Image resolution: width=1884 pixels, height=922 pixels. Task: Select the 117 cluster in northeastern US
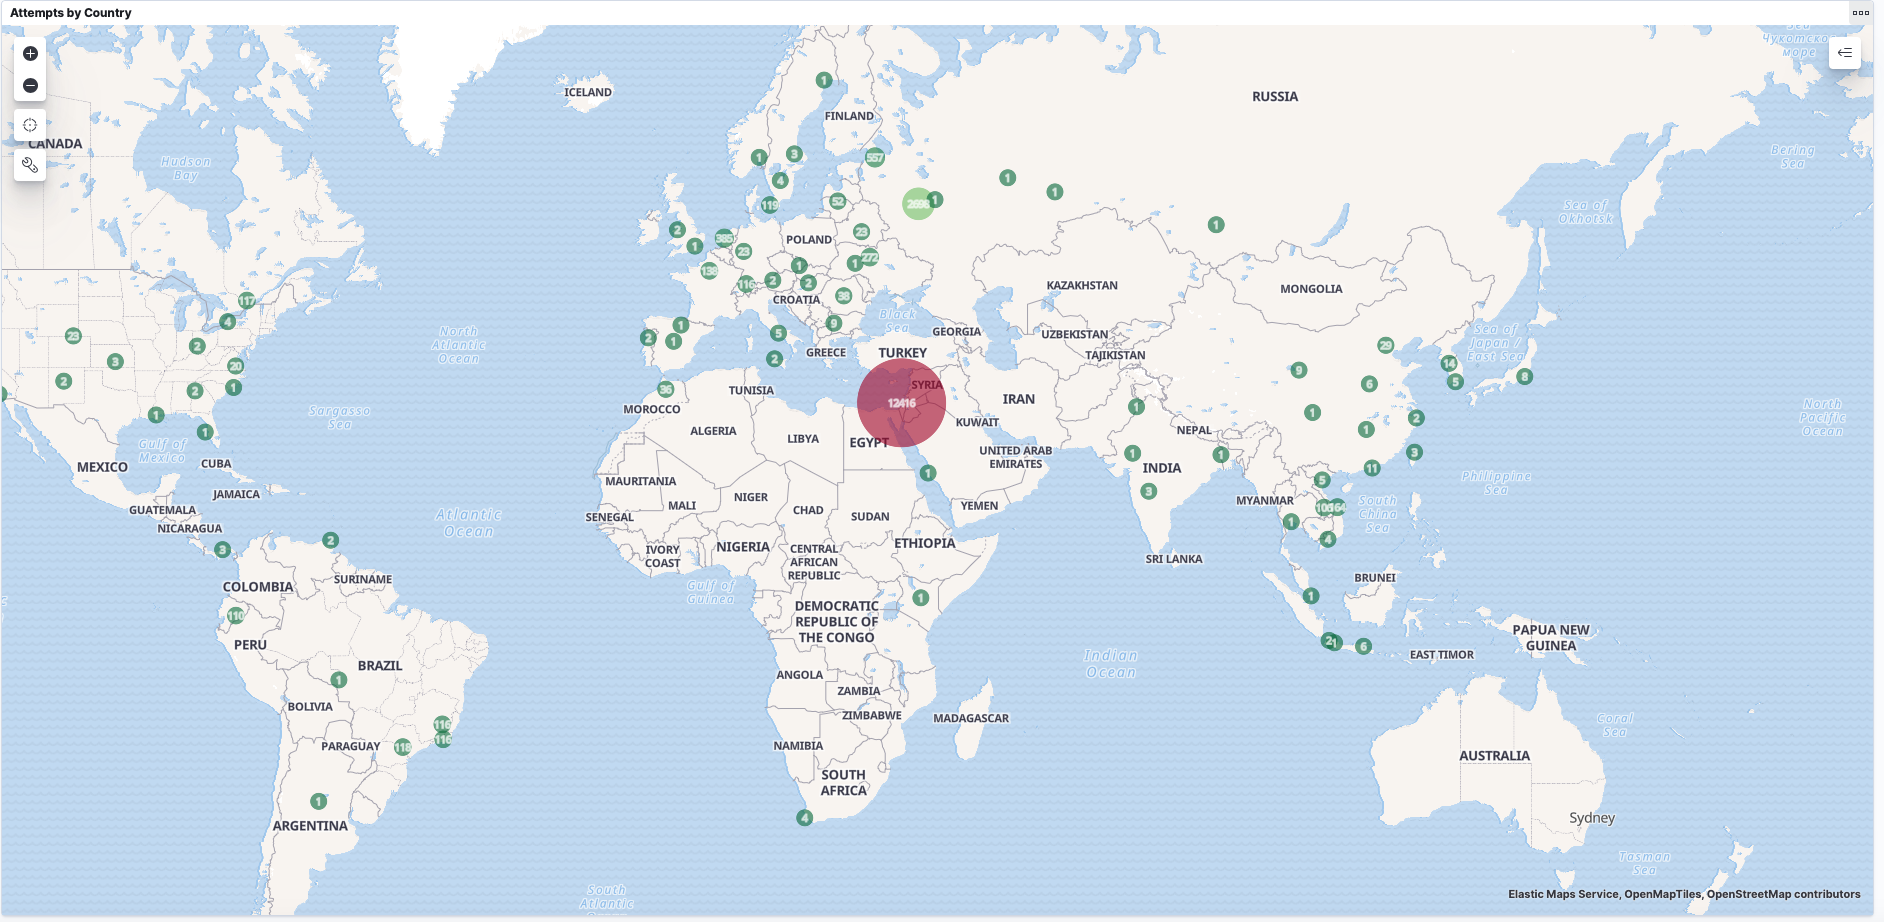[x=246, y=301]
